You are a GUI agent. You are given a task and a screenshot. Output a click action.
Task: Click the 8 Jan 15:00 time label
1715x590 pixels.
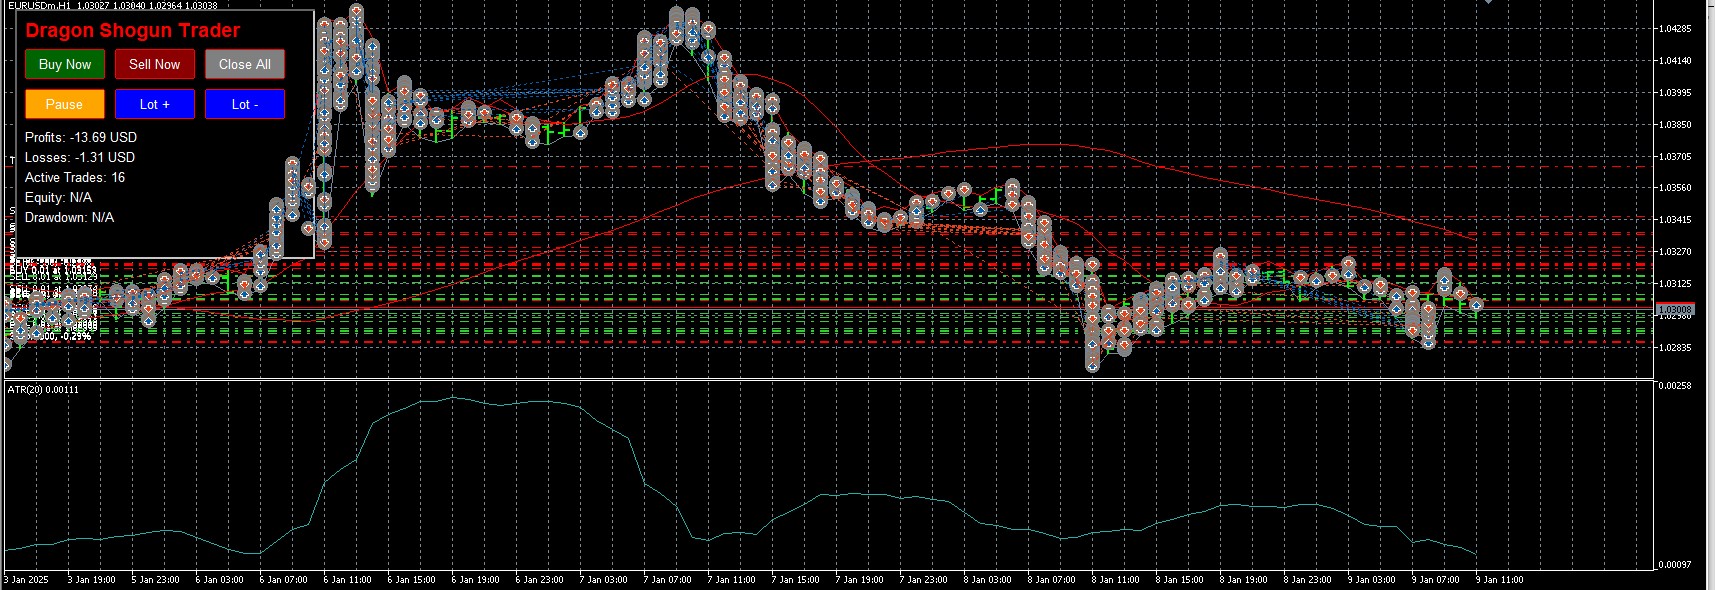click(x=1180, y=579)
